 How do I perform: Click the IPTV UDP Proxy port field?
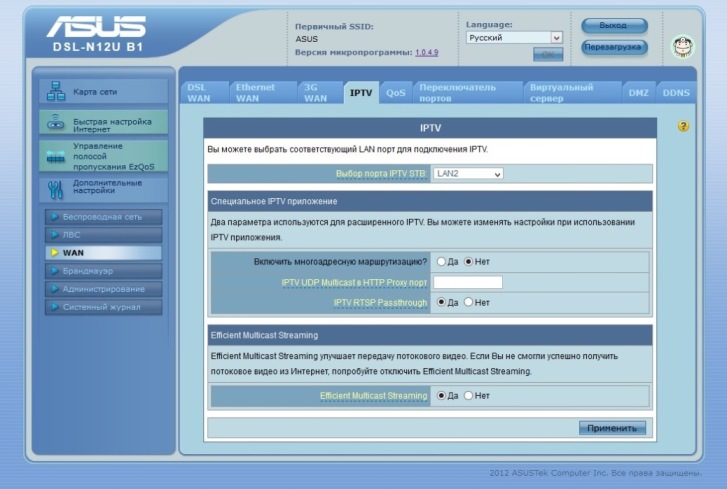467,282
